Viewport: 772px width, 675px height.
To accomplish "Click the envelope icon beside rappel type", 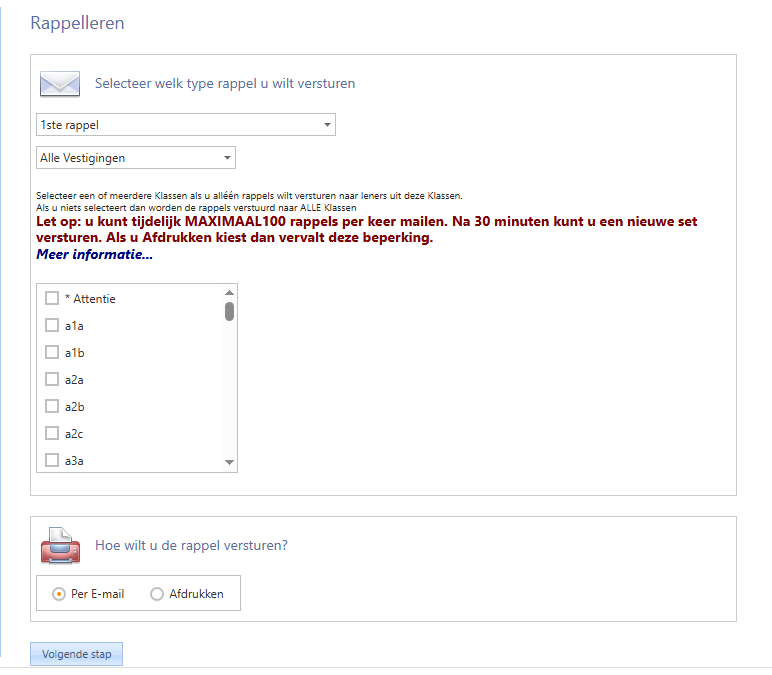I will point(59,83).
